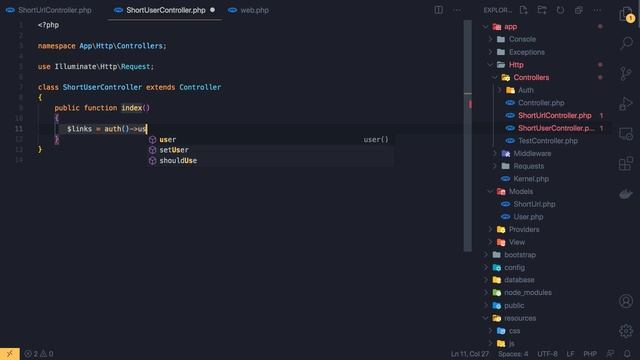Split the editor to the right

[438, 10]
